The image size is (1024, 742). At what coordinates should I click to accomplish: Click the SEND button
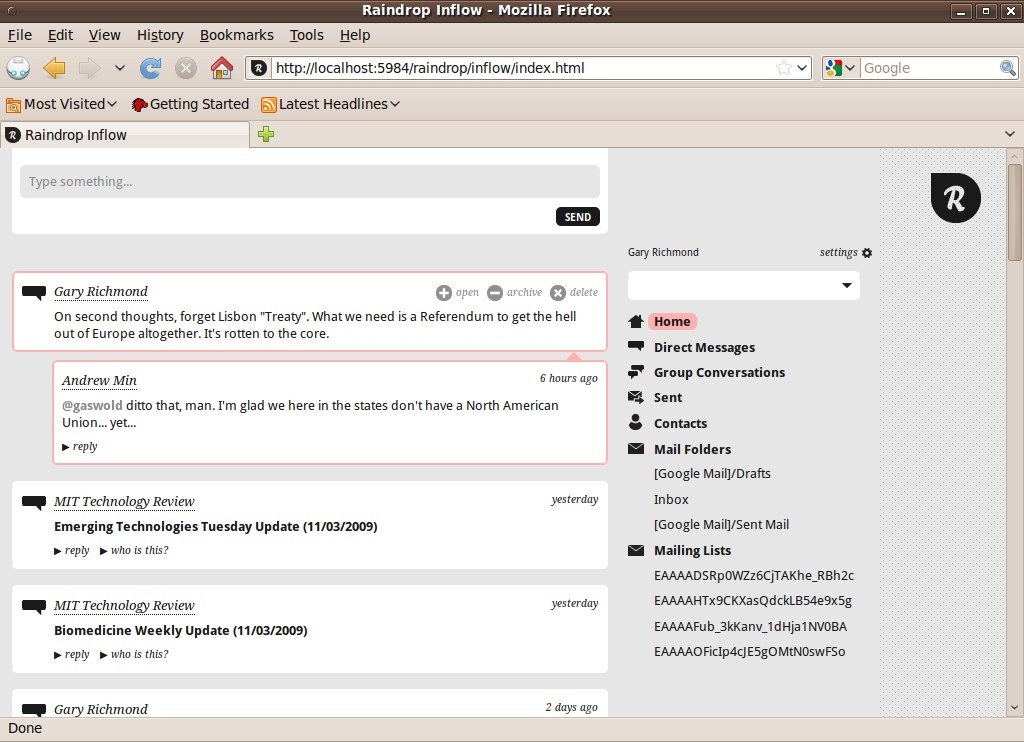click(578, 217)
